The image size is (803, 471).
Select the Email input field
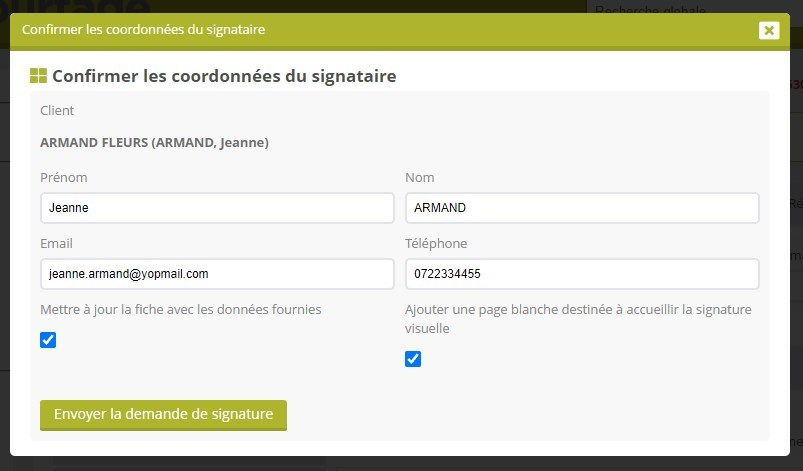pyautogui.click(x=217, y=273)
